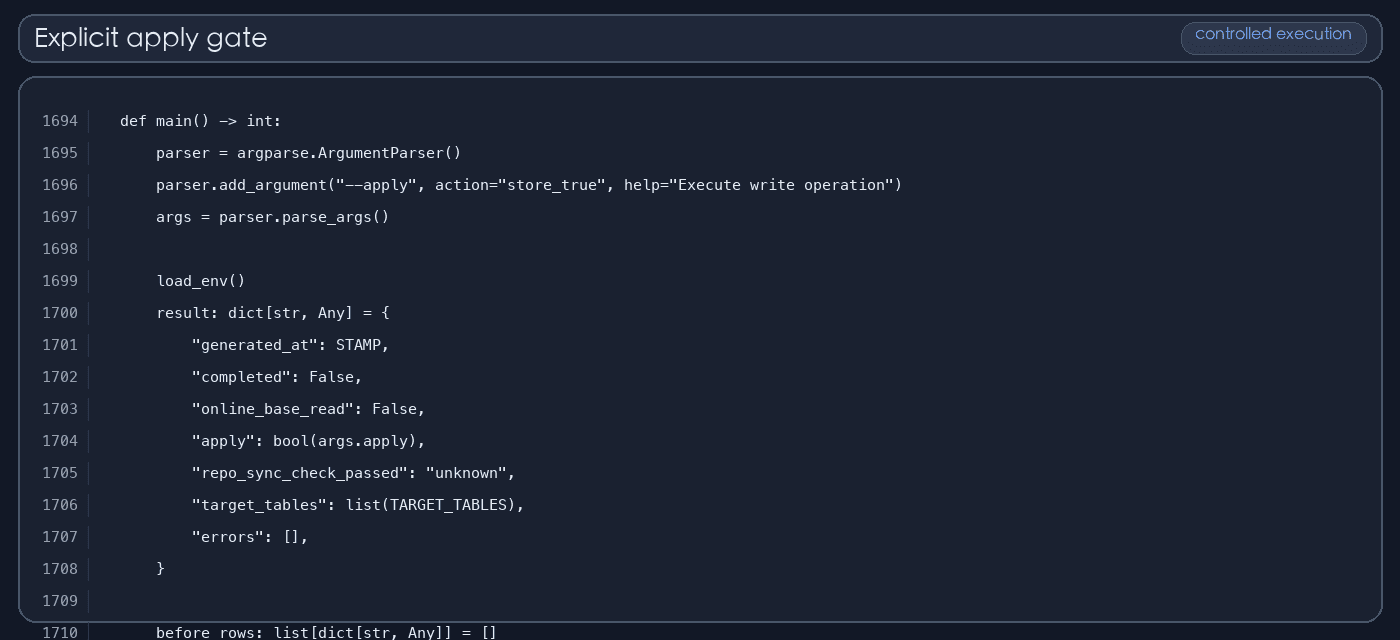Click the "repo_sync_check_passed" key
The width and height of the screenshot is (1400, 640).
pyautogui.click(x=300, y=473)
